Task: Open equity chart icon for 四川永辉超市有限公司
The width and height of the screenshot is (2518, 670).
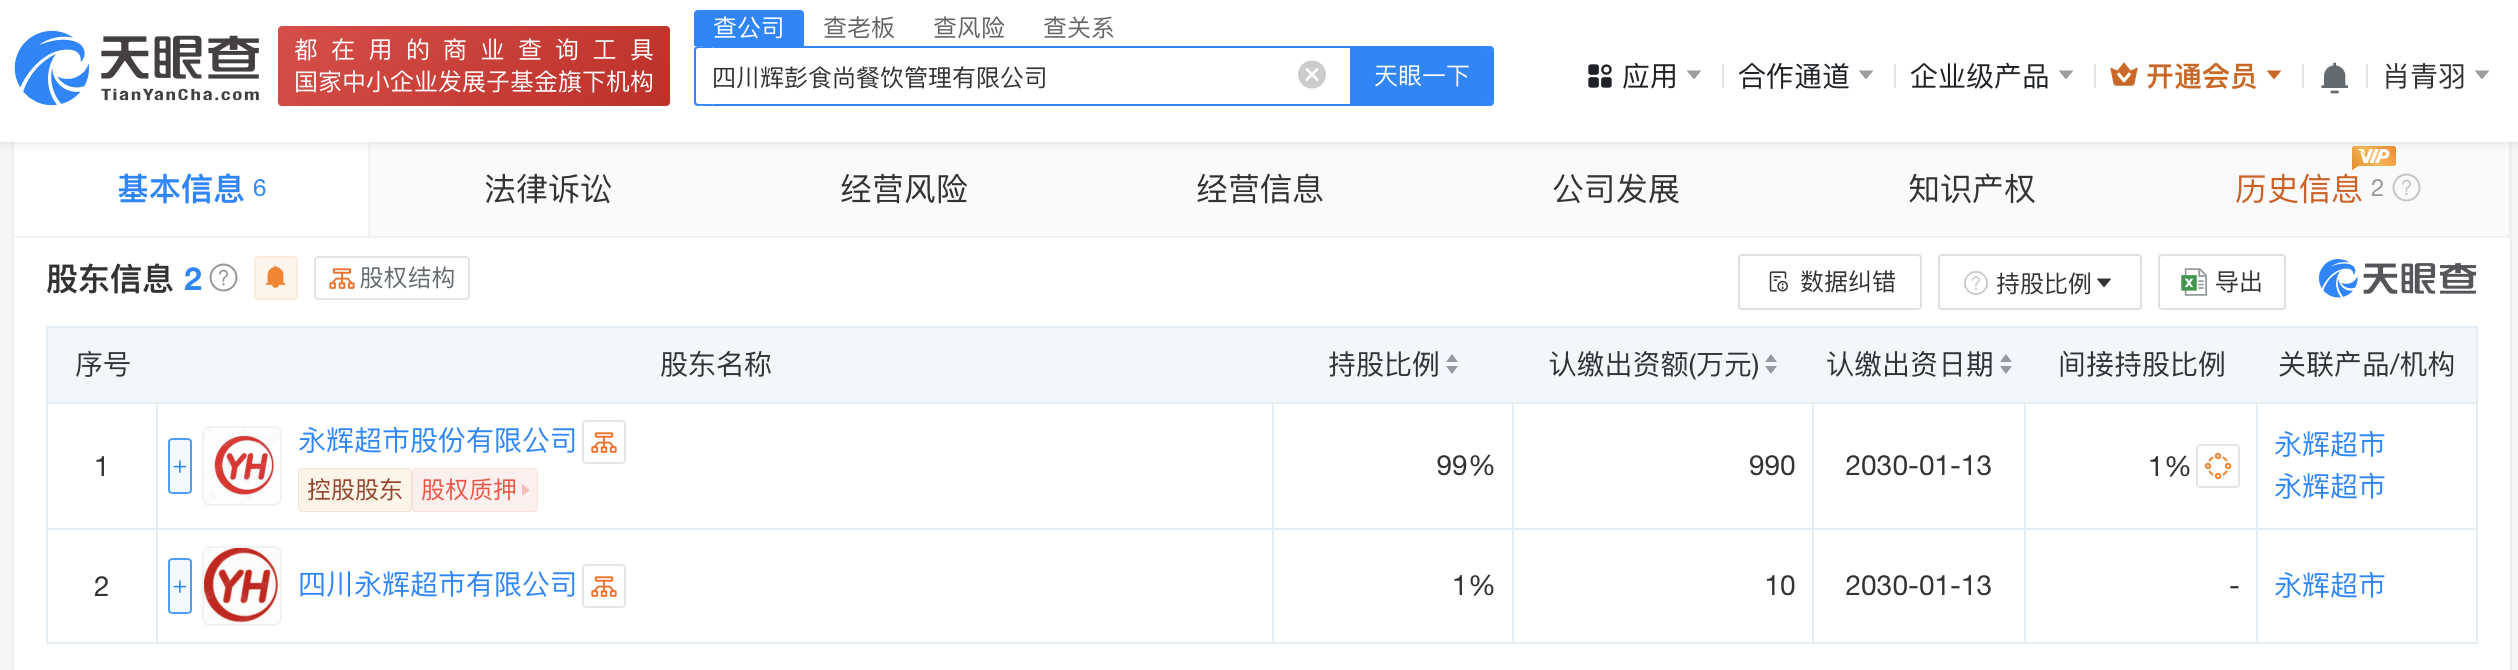Action: click(604, 586)
